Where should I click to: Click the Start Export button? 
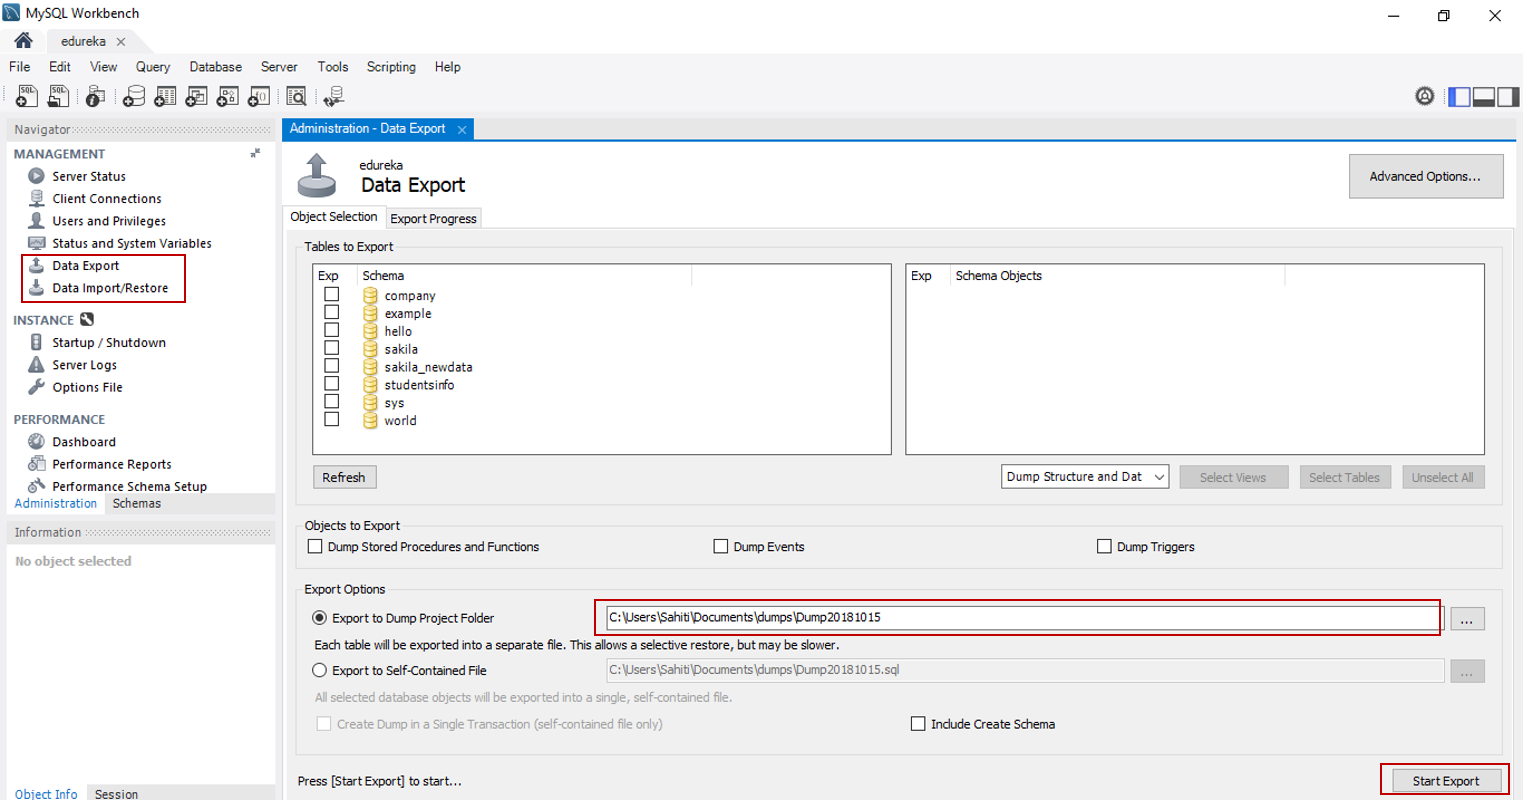(1445, 781)
